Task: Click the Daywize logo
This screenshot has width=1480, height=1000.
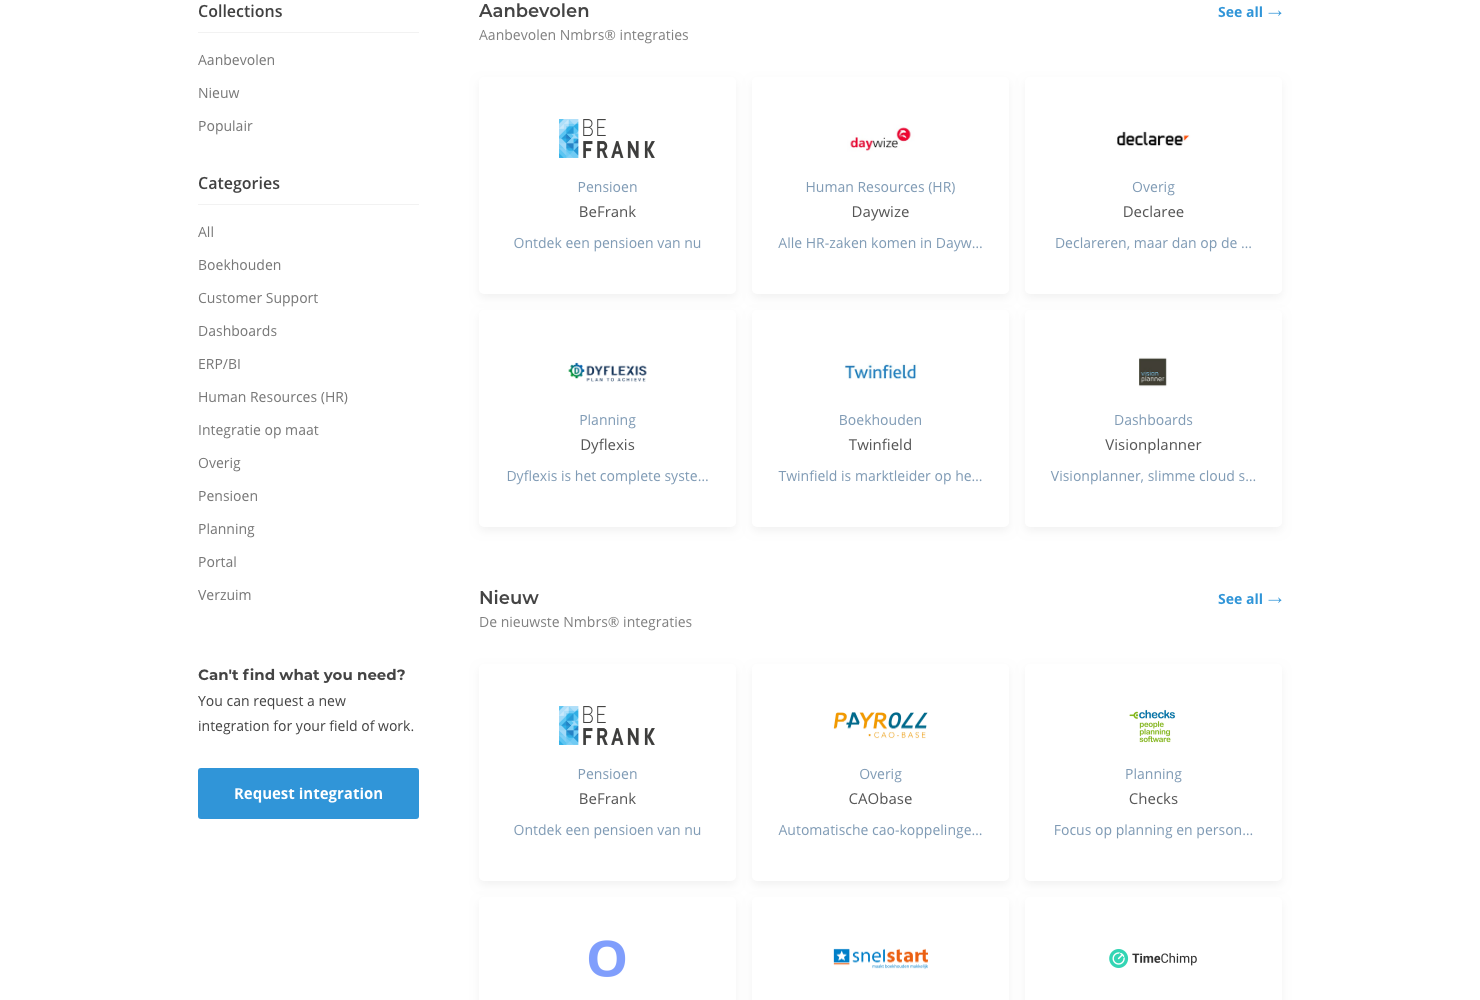Action: [x=880, y=139]
